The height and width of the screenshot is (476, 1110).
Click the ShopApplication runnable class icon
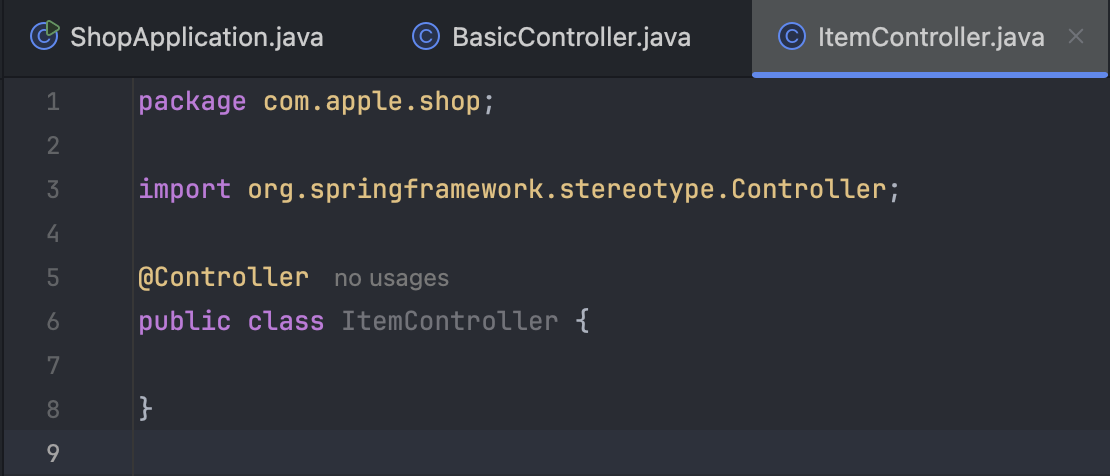pos(45,35)
